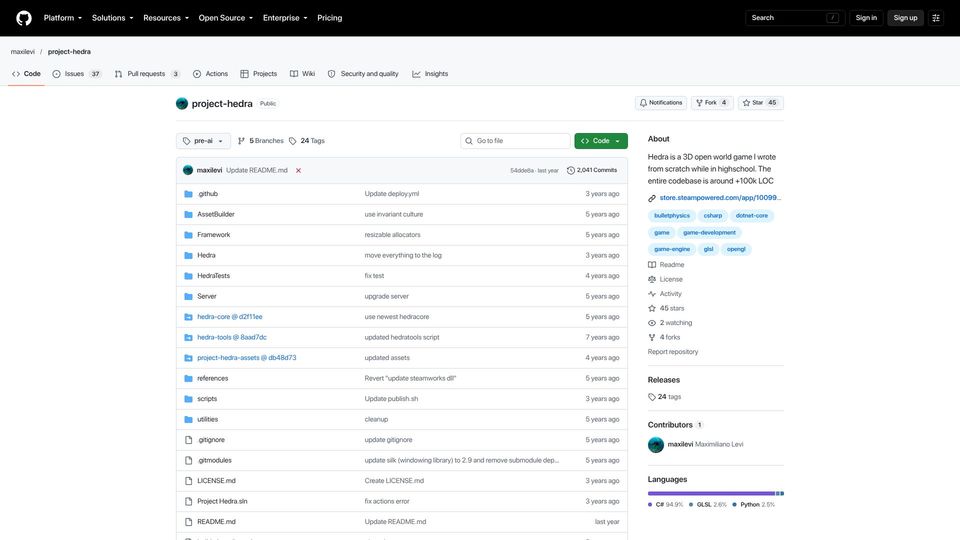Click the hedra-core submodule icon

(x=189, y=317)
